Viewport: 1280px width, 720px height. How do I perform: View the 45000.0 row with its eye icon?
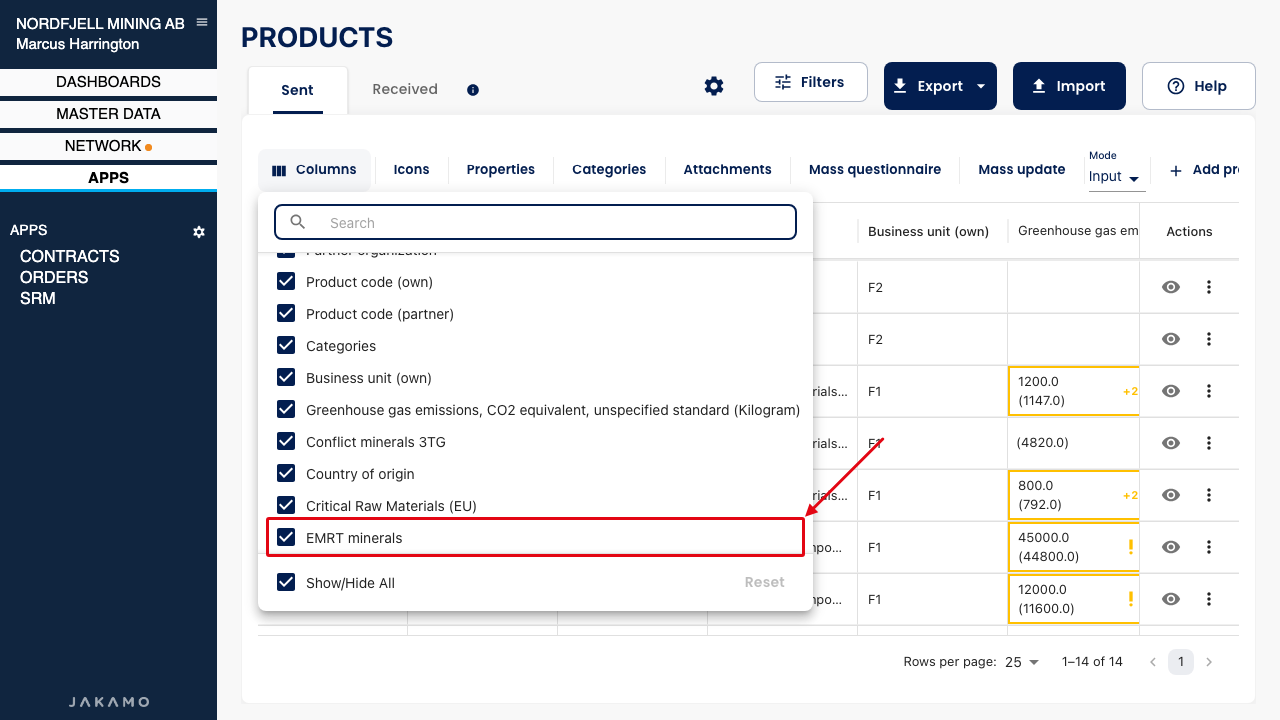(1171, 547)
